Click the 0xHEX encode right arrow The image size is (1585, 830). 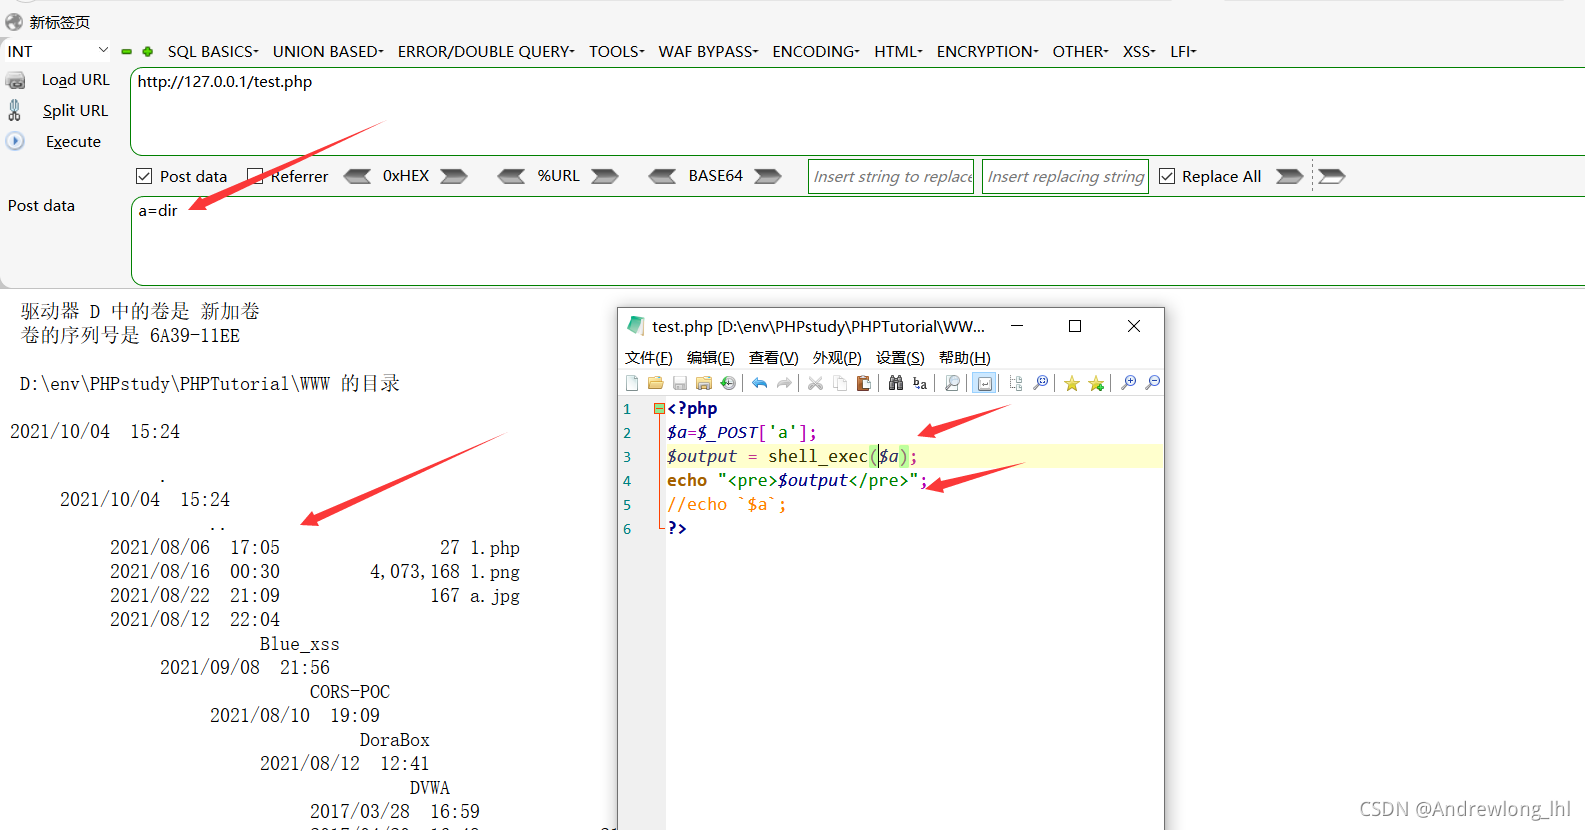coord(454,176)
